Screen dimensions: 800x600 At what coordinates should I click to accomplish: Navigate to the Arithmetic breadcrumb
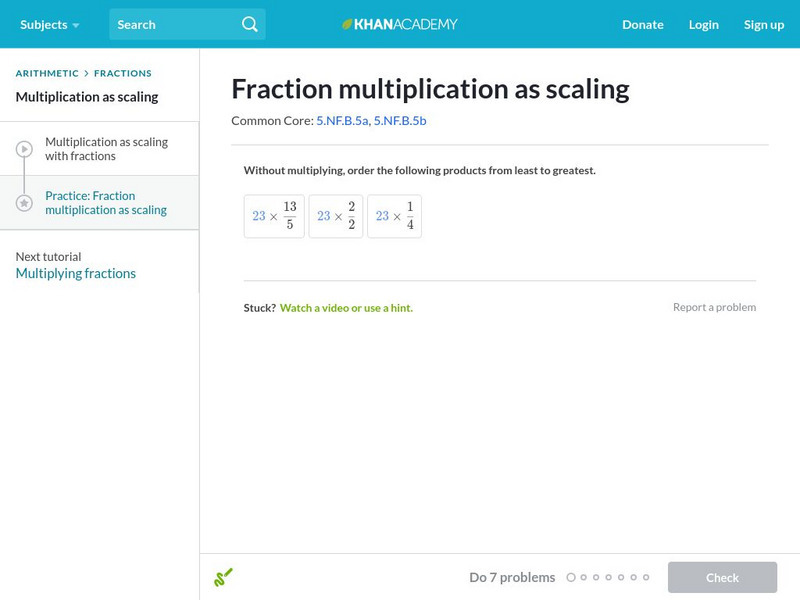point(47,73)
